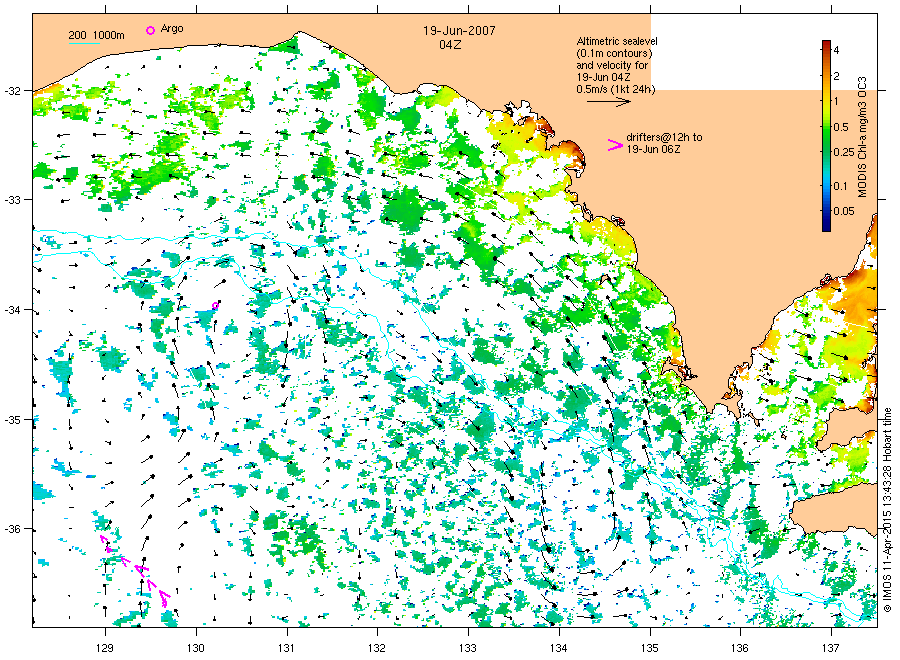Screen dimensions: 900x660
Task: Click the 'Argo' legend label
Action: click(x=172, y=29)
